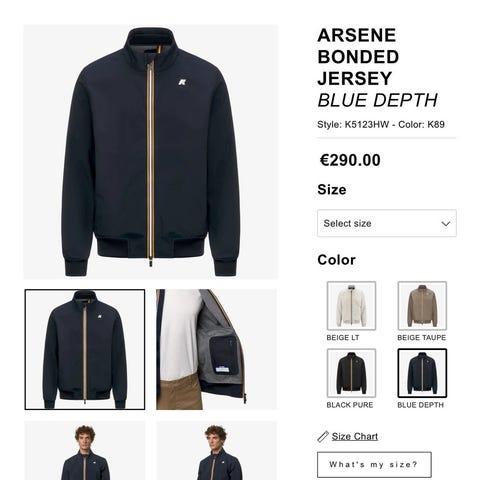Image resolution: width=480 pixels, height=480 pixels.
Task: Choose the BEIGE LT color swatch
Action: 351,306
